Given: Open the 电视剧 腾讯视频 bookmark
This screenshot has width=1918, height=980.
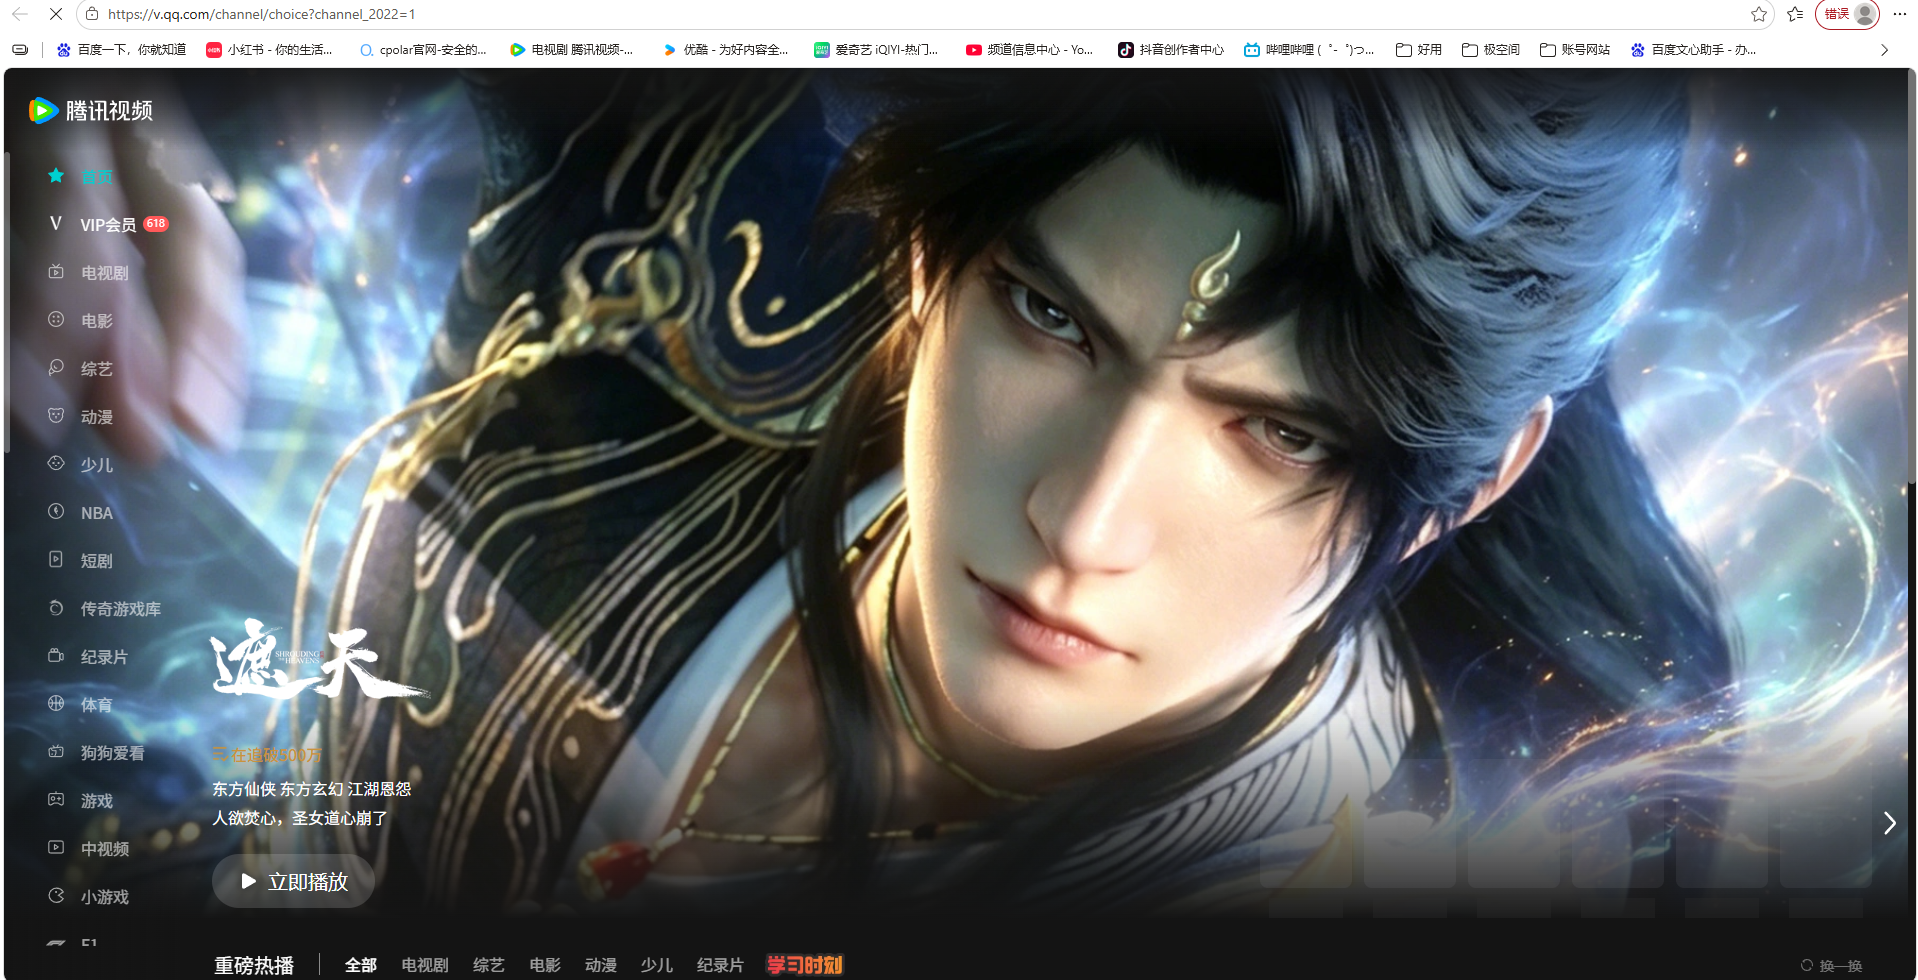Looking at the screenshot, I should [572, 50].
